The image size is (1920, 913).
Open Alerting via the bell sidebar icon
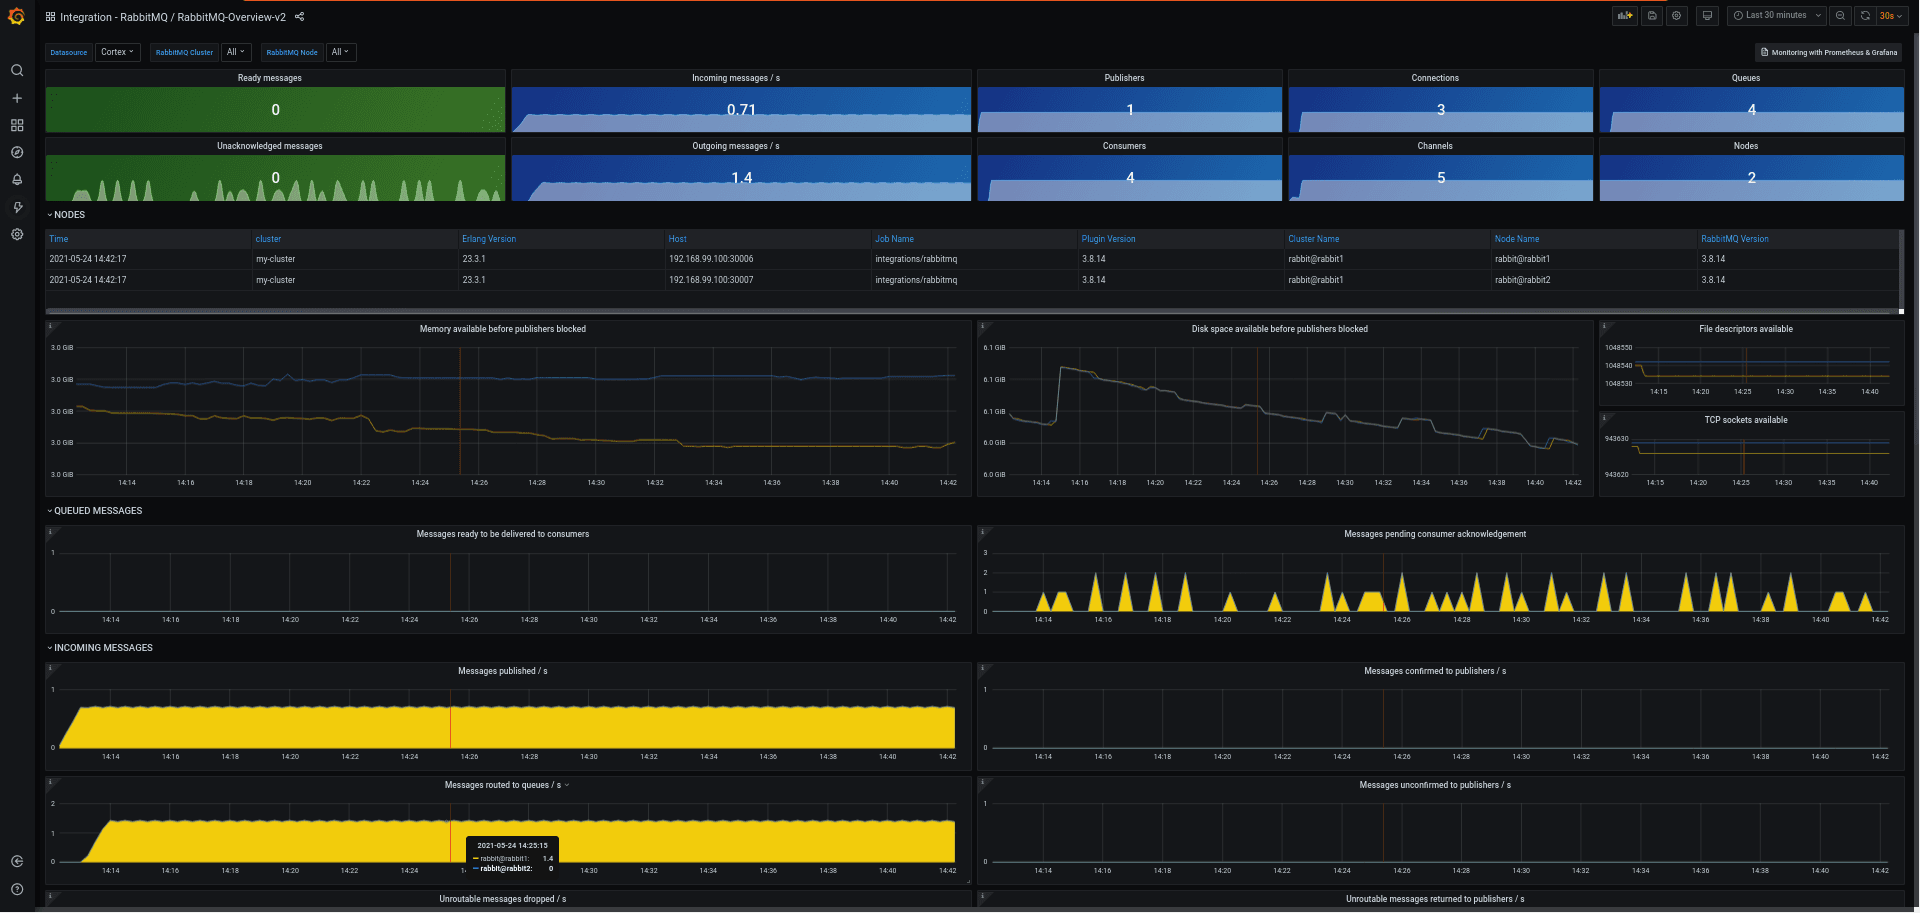click(16, 179)
